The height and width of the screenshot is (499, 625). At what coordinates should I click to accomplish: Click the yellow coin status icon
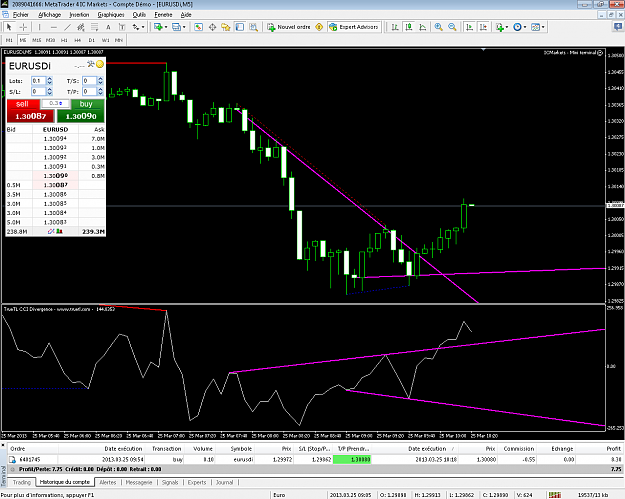[100, 64]
